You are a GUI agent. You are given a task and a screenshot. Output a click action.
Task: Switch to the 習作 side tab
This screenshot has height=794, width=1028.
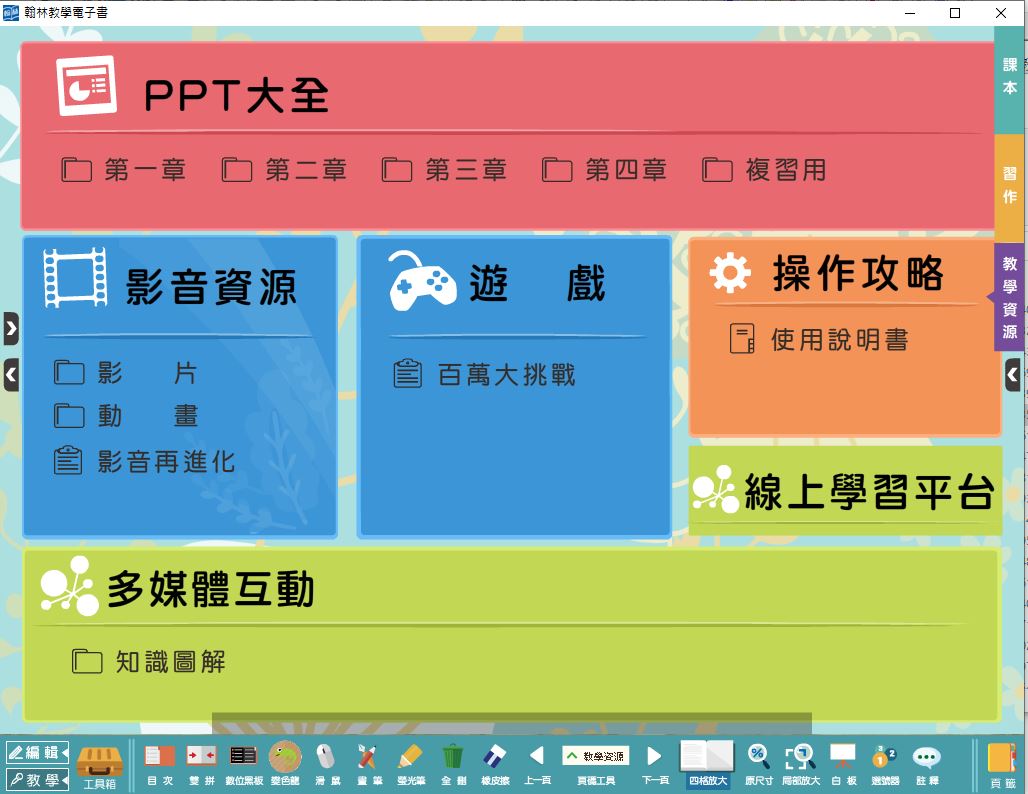(x=1010, y=185)
